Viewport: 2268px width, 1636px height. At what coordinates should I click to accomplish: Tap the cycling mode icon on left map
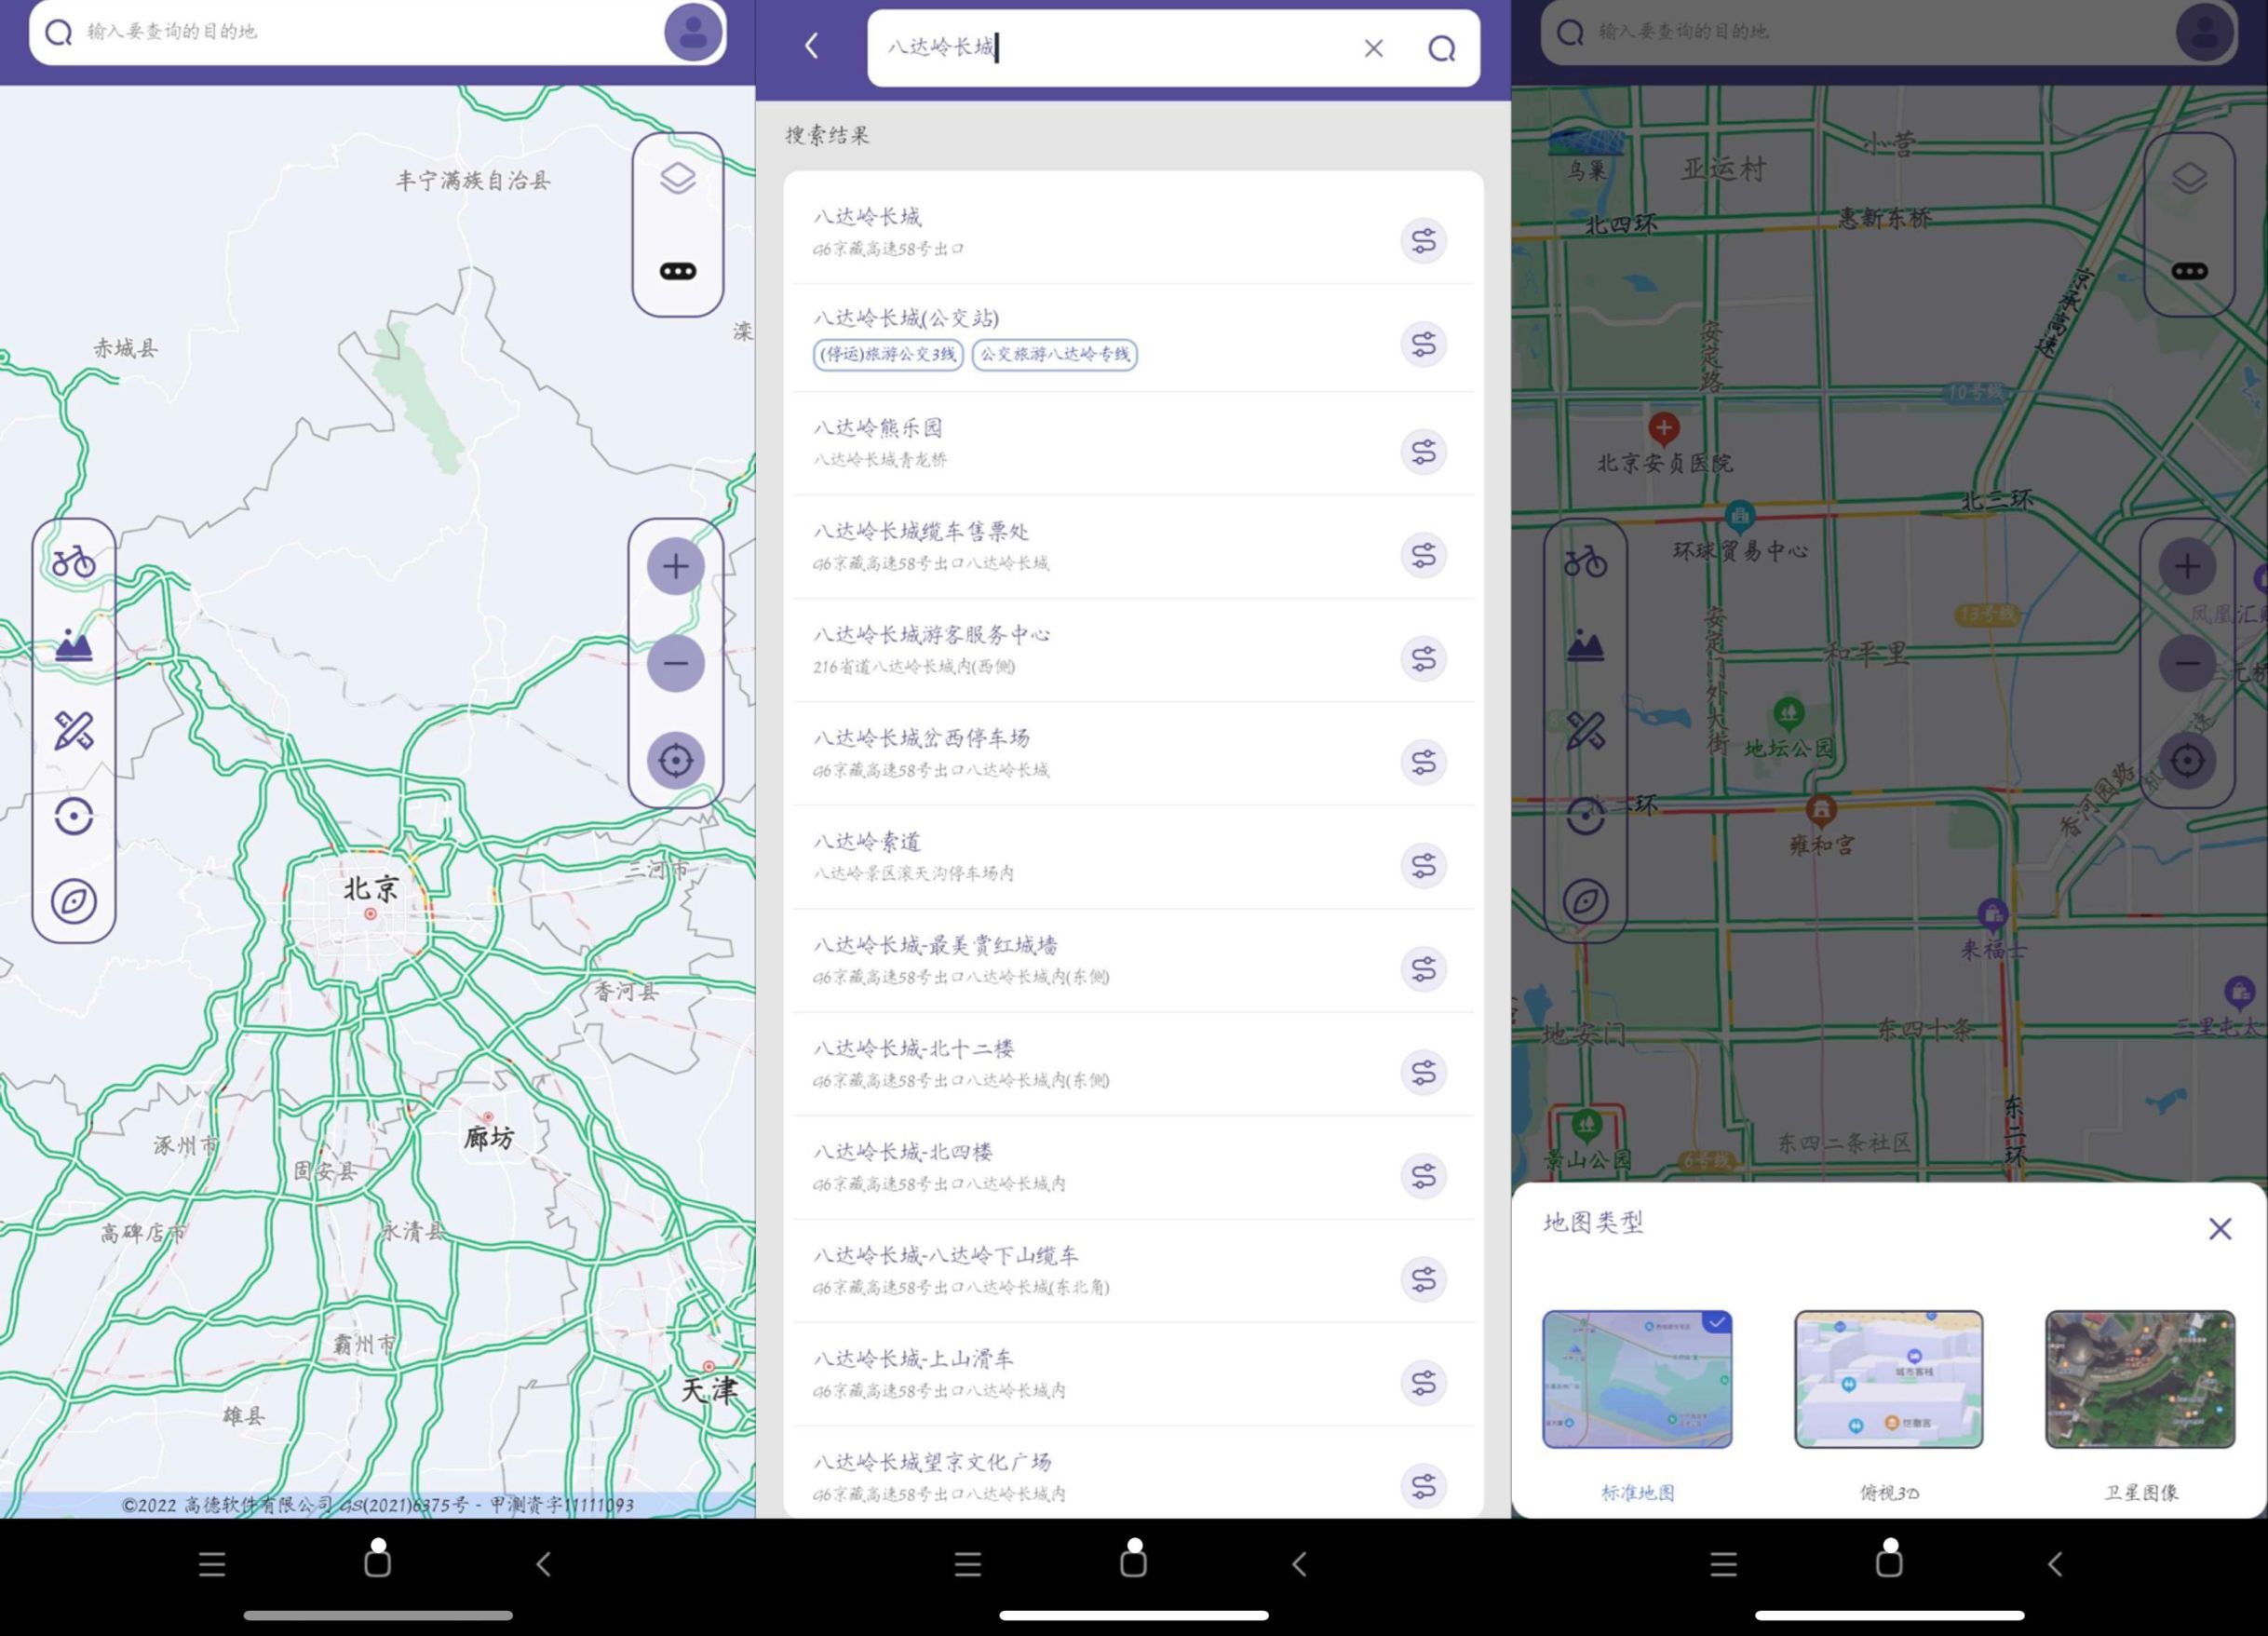pyautogui.click(x=74, y=561)
